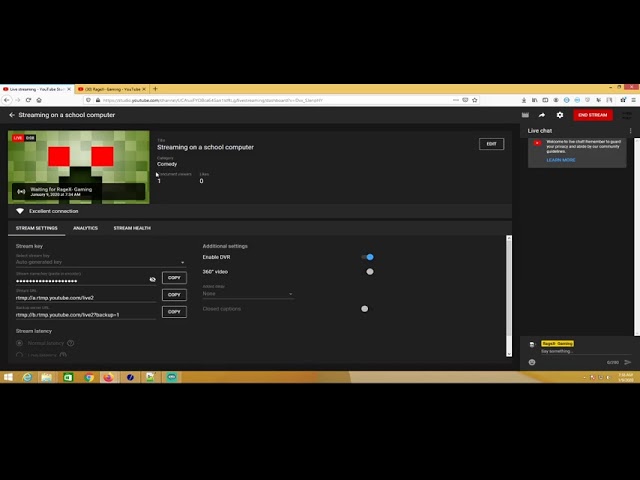The width and height of the screenshot is (640, 480).
Task: Open Google Chrome from taskbar
Action: [x=89, y=377]
